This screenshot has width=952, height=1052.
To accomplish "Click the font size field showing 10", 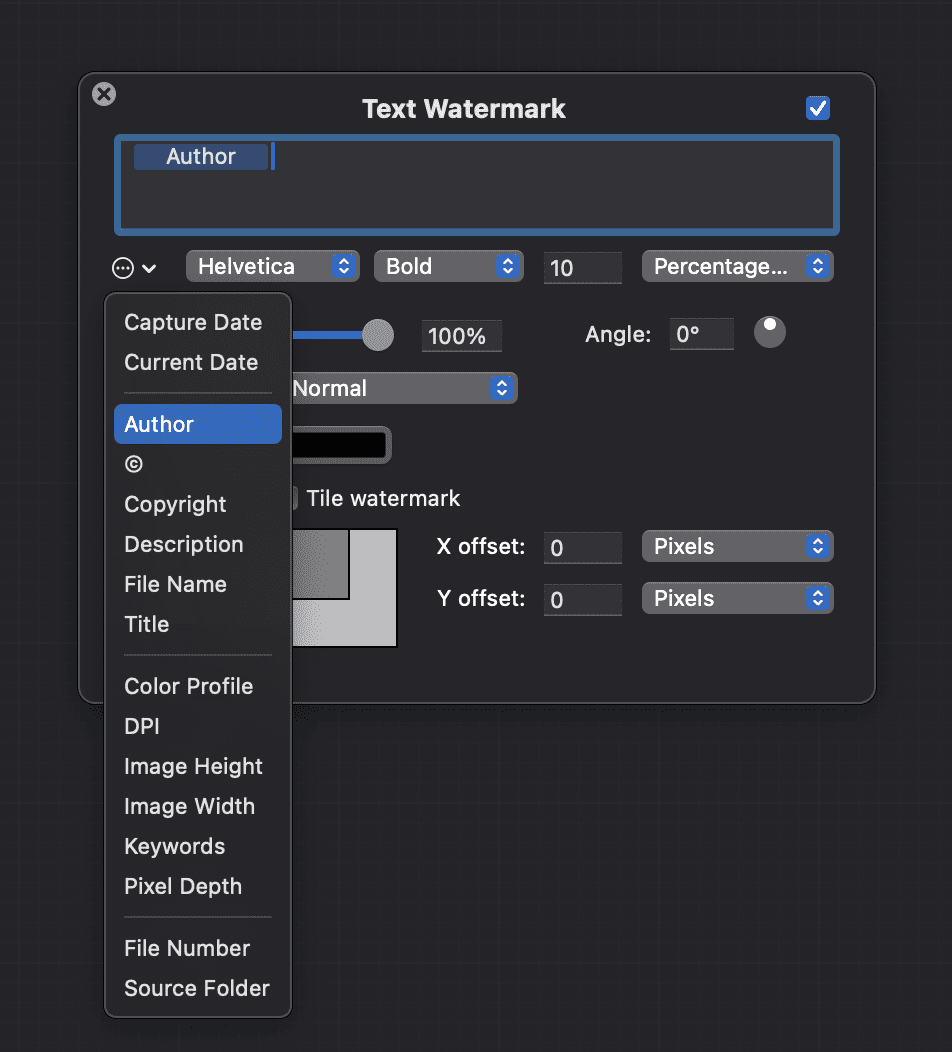I will [582, 268].
